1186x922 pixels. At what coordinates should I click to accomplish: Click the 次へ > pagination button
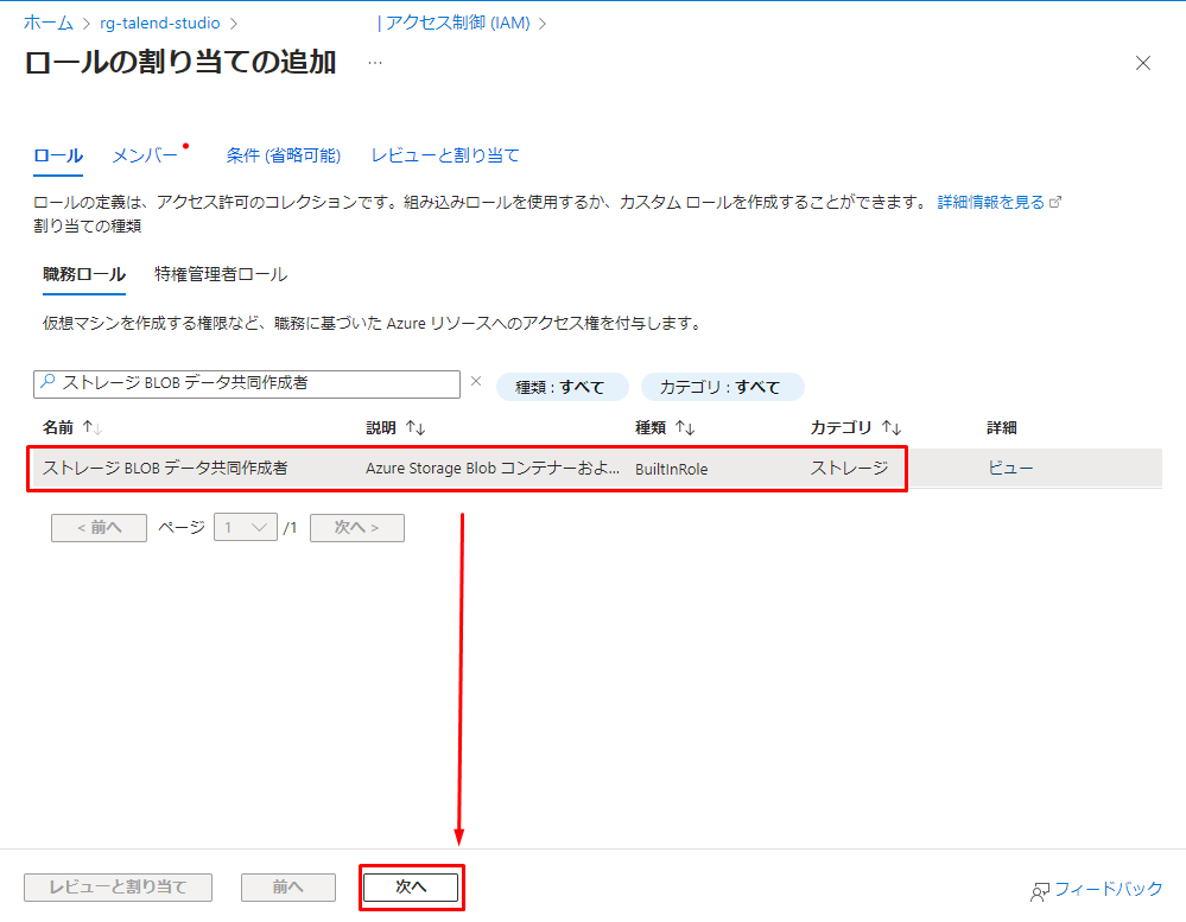click(357, 527)
